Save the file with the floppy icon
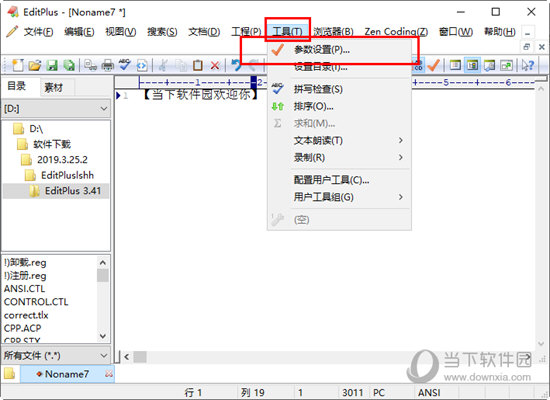This screenshot has height=400, width=550. point(52,65)
